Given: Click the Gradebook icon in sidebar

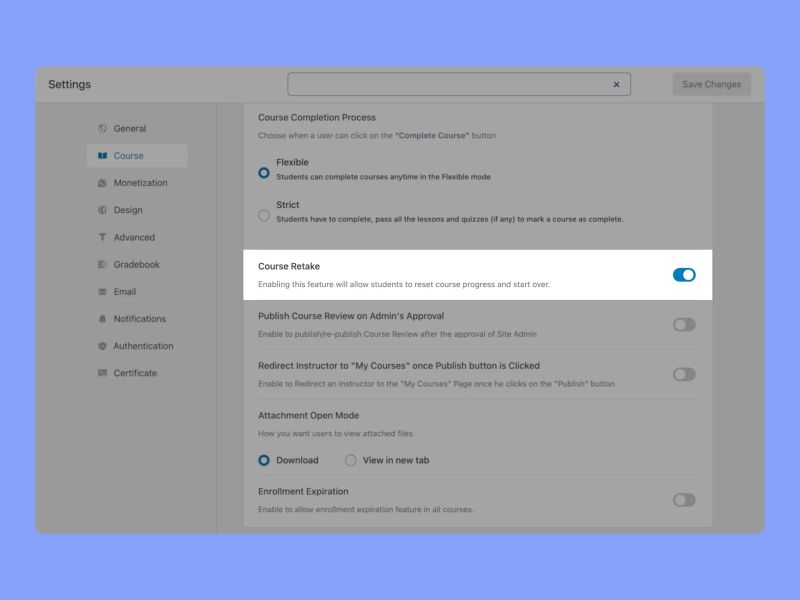Looking at the screenshot, I should [100, 264].
